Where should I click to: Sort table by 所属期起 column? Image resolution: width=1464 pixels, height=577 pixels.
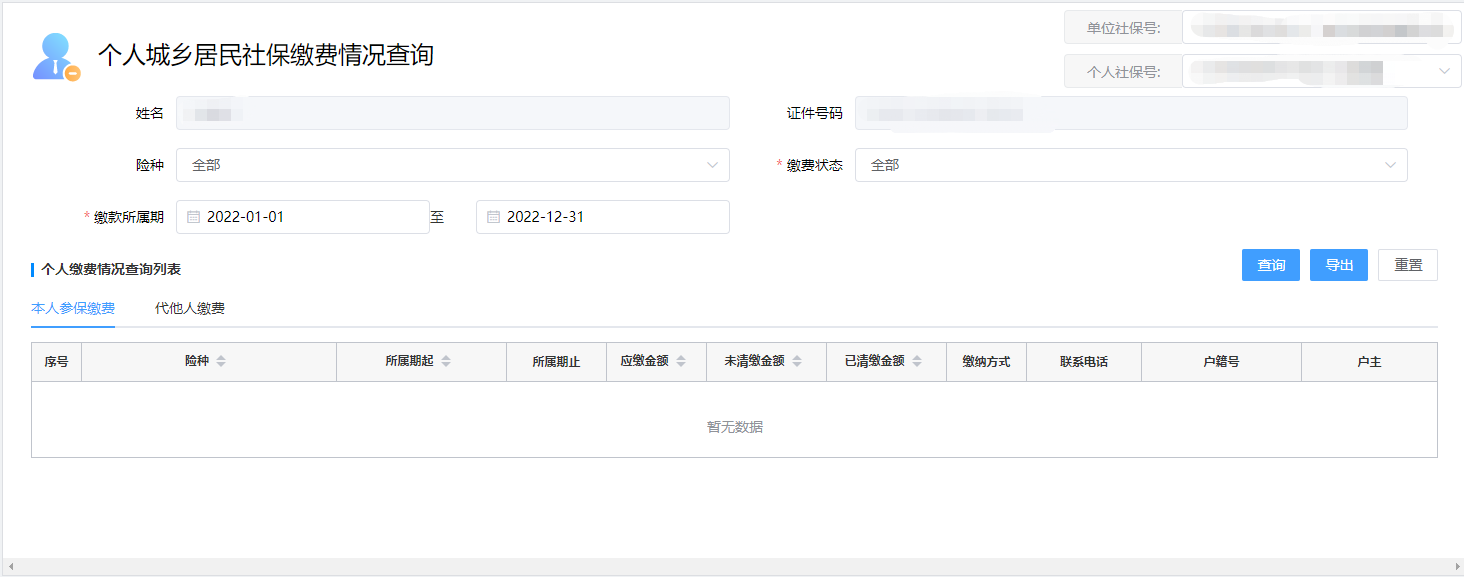click(446, 362)
